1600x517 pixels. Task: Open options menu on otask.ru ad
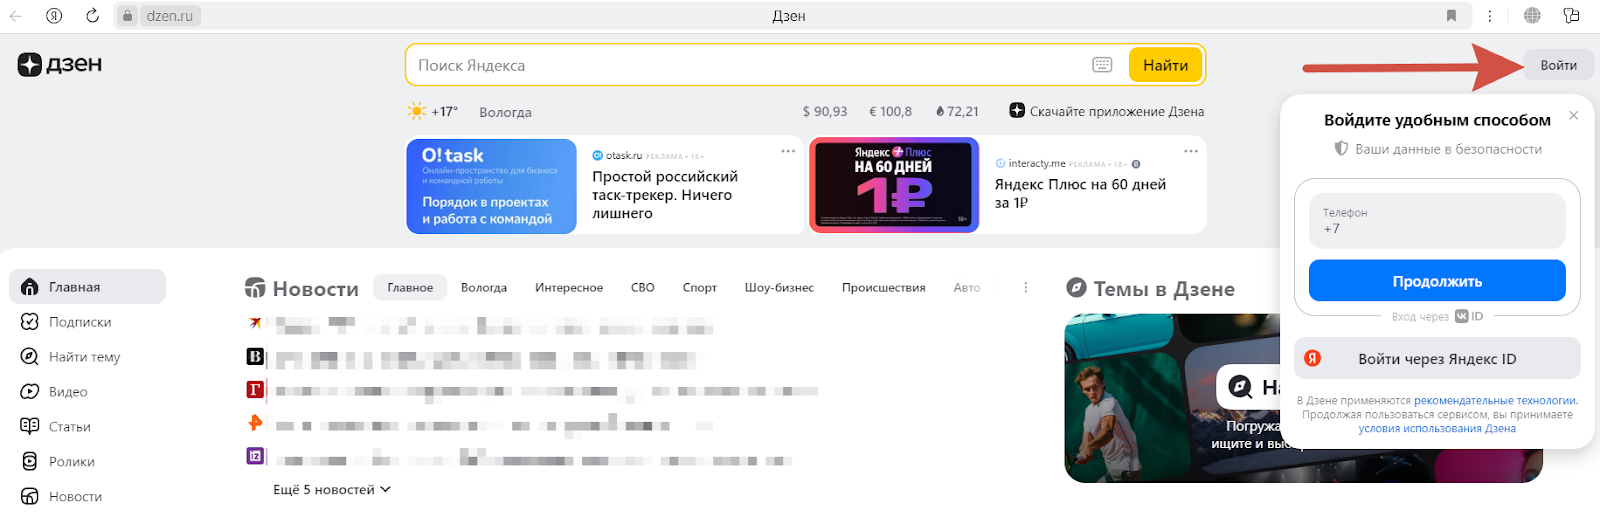pos(788,151)
